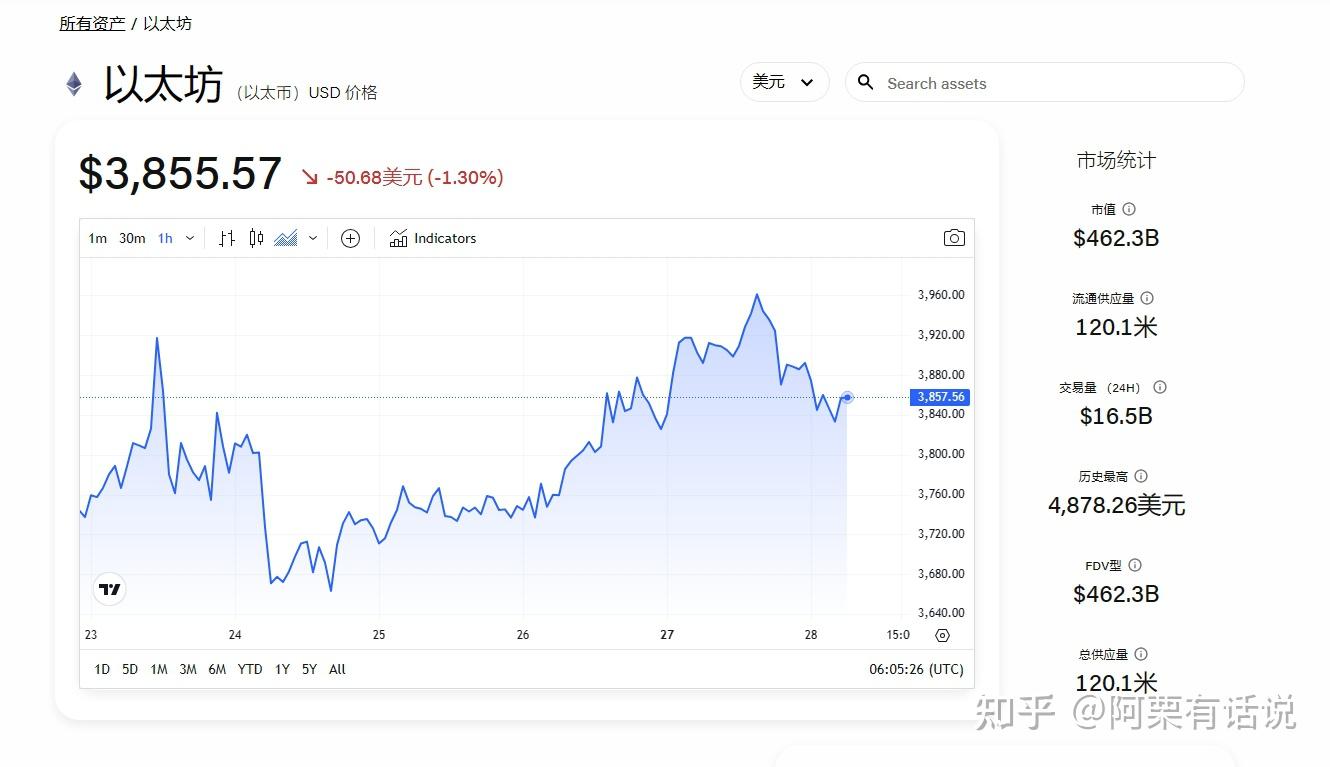Screen dimensions: 1330x767
Task: Expand the interval dropdown chevron
Action: [x=190, y=238]
